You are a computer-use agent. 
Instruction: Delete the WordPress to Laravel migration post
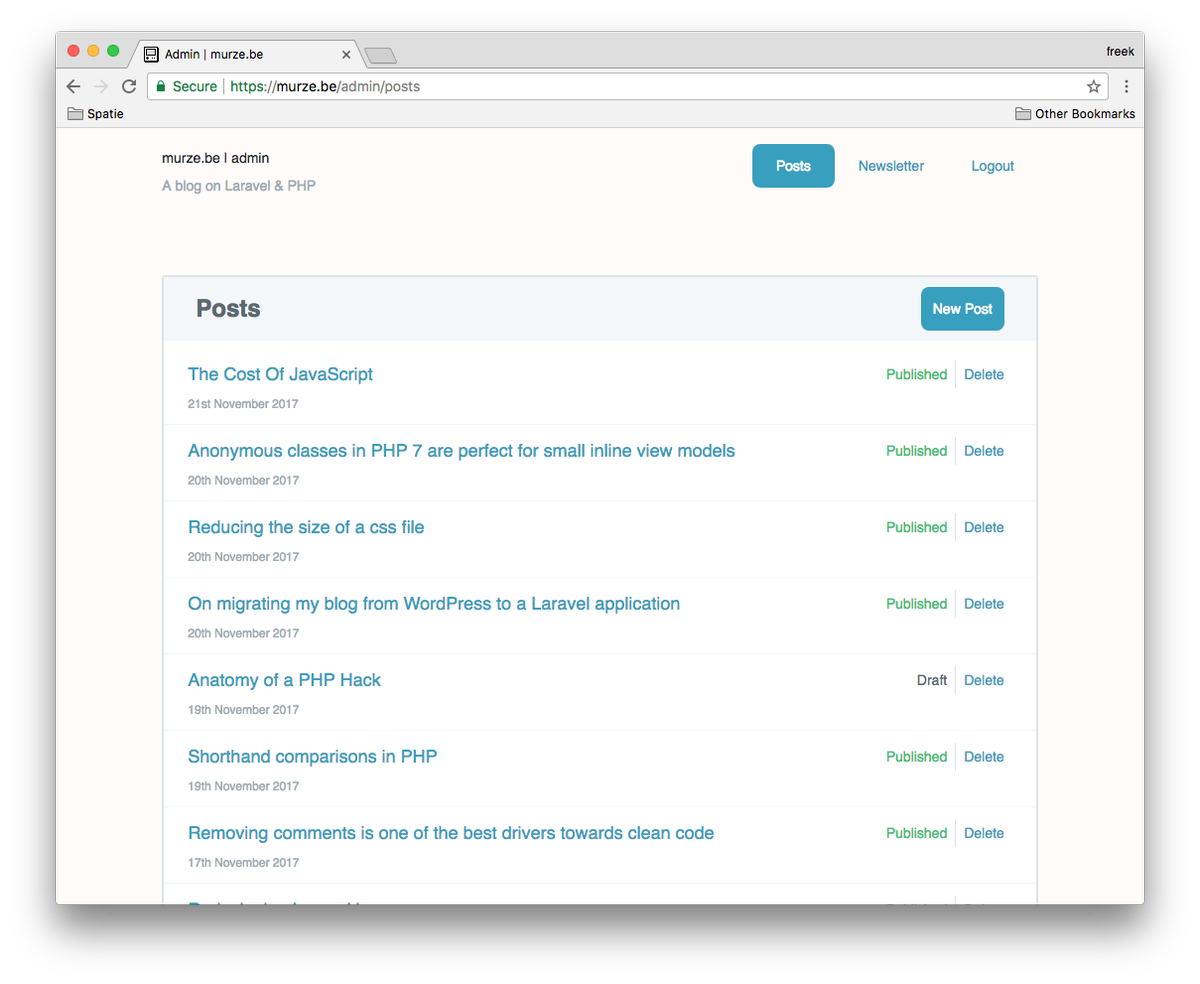point(984,604)
